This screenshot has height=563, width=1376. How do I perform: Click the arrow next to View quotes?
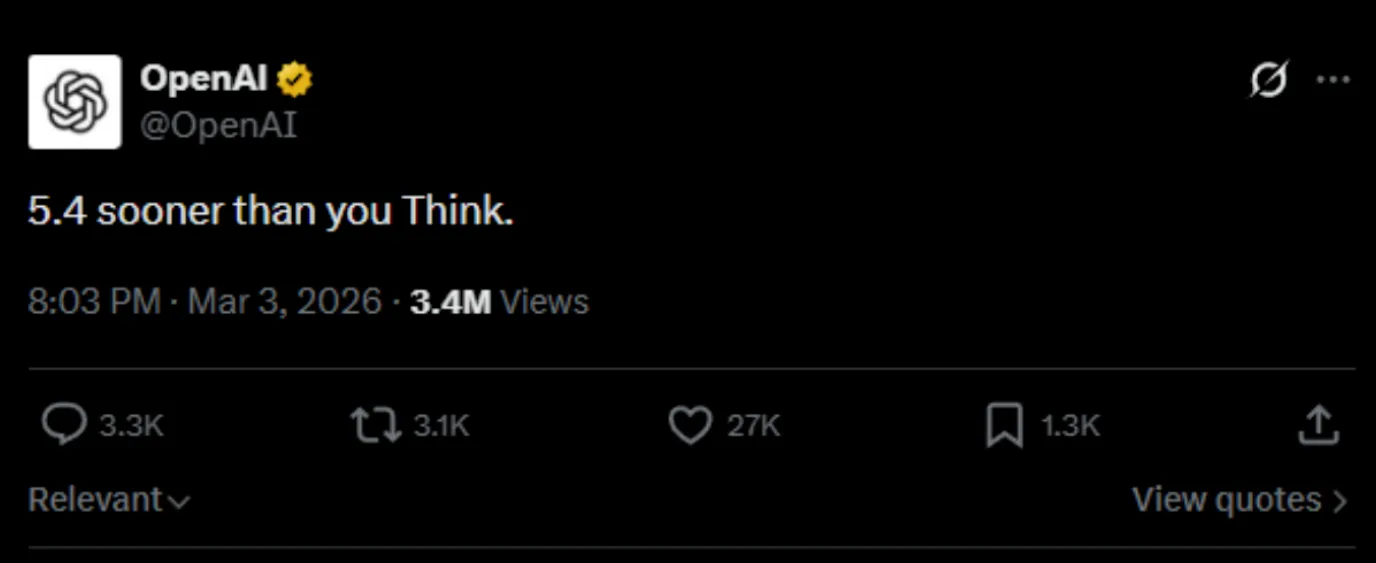(x=1340, y=501)
